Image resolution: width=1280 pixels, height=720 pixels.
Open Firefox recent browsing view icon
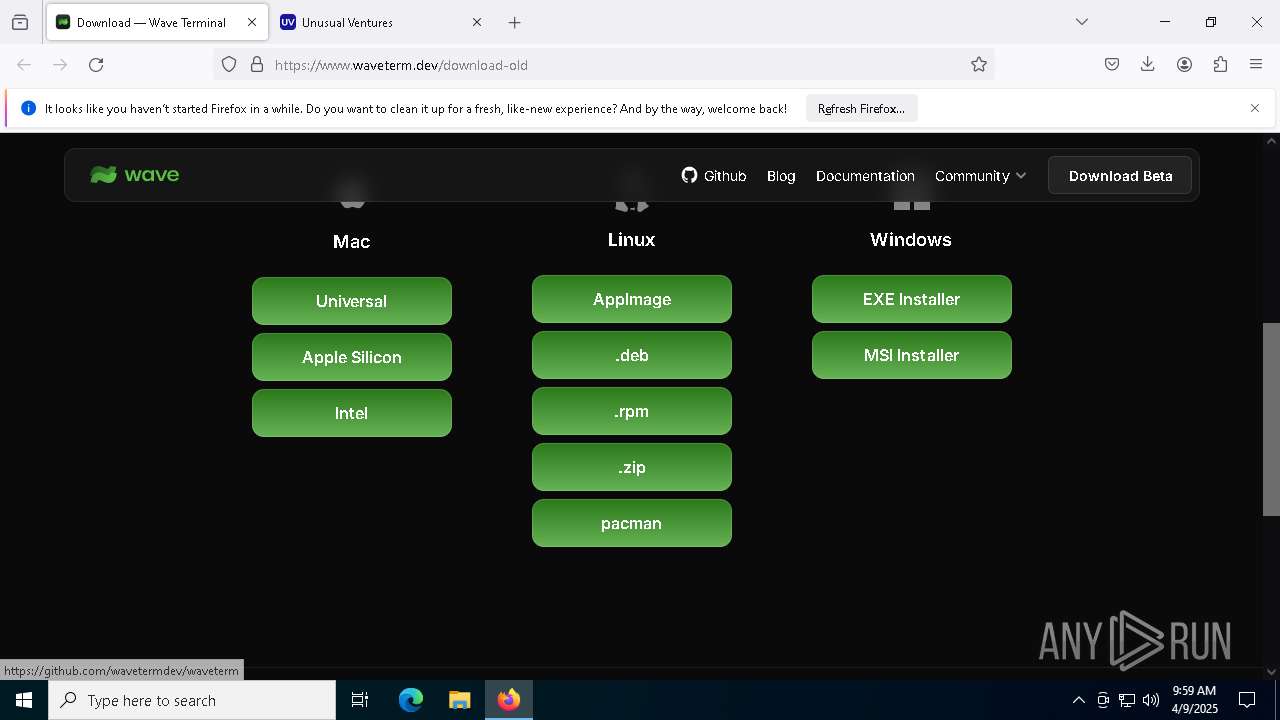click(20, 22)
